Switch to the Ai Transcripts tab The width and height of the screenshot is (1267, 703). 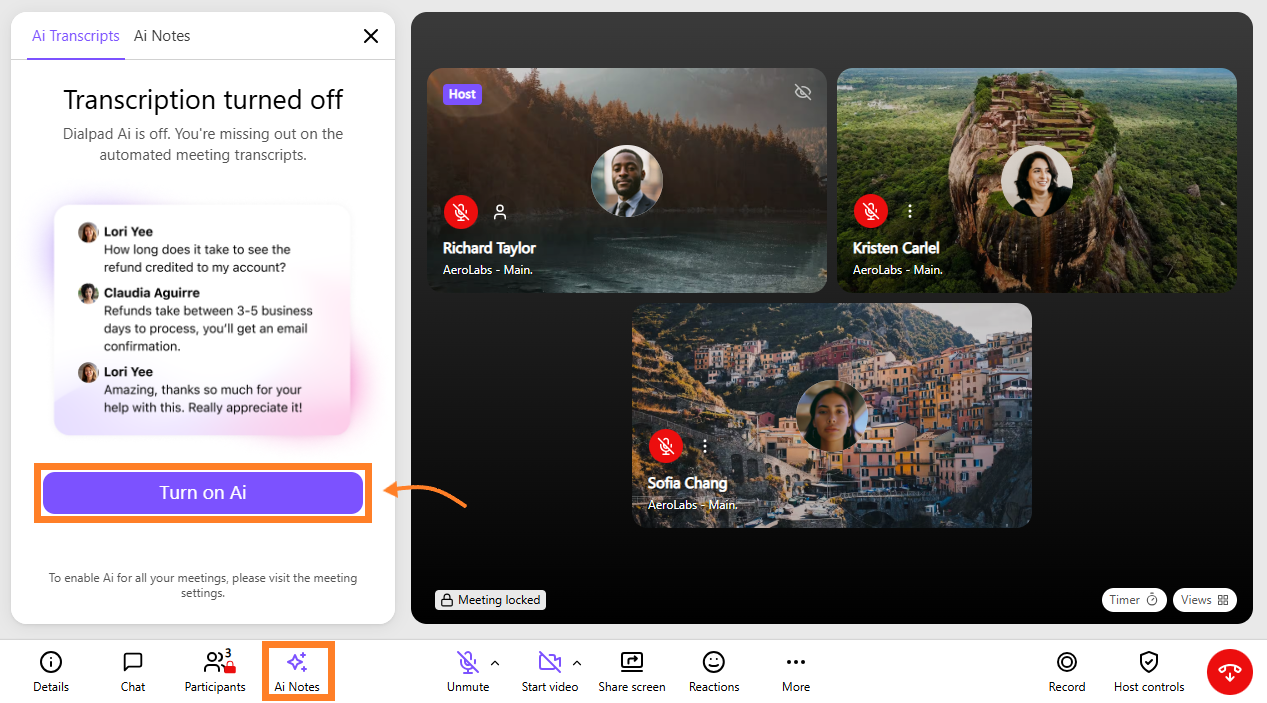76,36
